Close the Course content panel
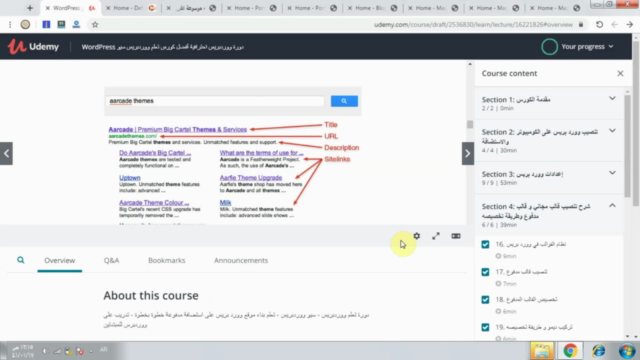 620,73
